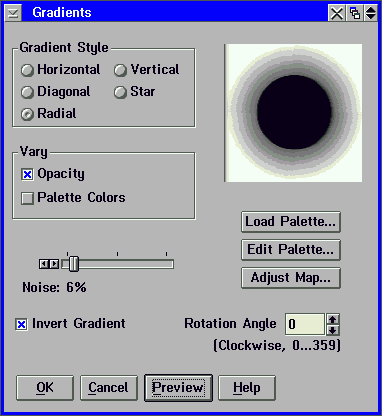Click the Edit Palette button
The image size is (382, 416).
(291, 250)
